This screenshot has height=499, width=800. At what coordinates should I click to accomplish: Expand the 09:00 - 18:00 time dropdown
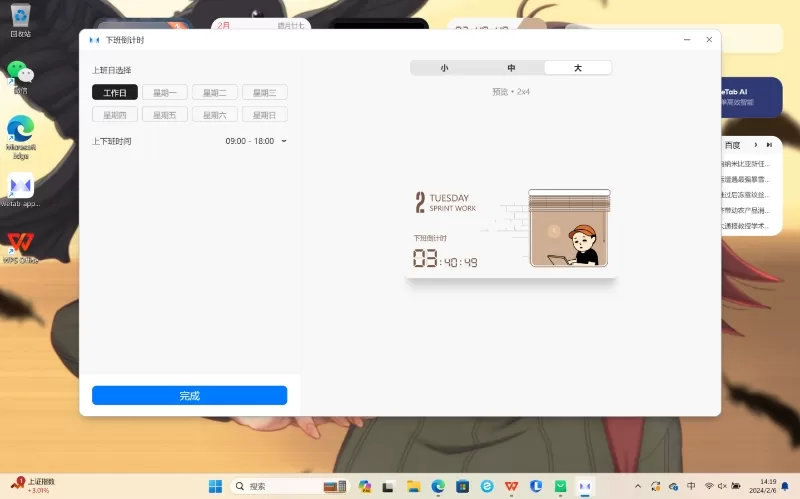click(x=256, y=141)
